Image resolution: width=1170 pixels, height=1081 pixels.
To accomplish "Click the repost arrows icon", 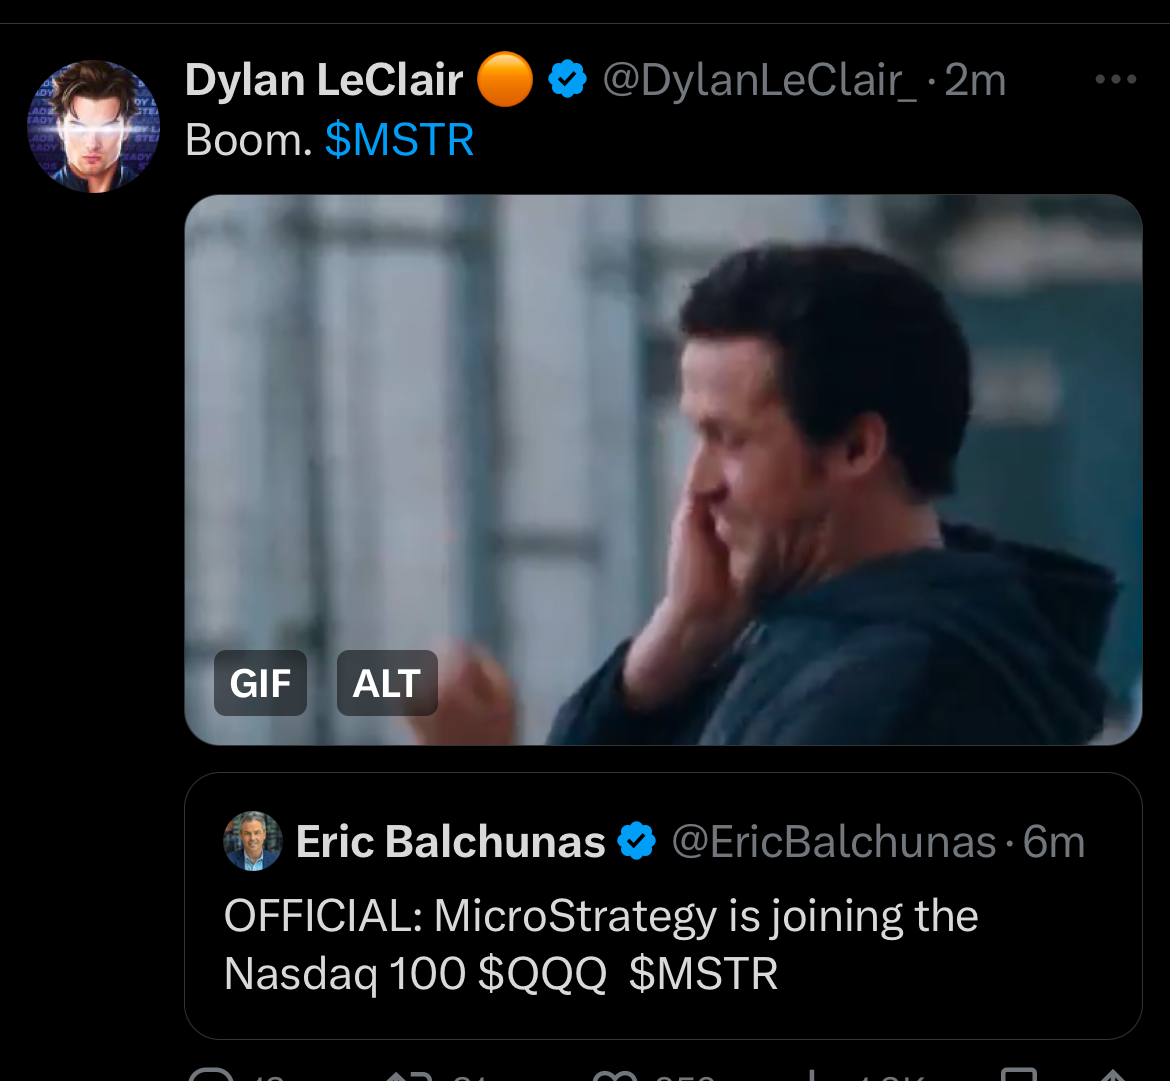I will tap(408, 1074).
